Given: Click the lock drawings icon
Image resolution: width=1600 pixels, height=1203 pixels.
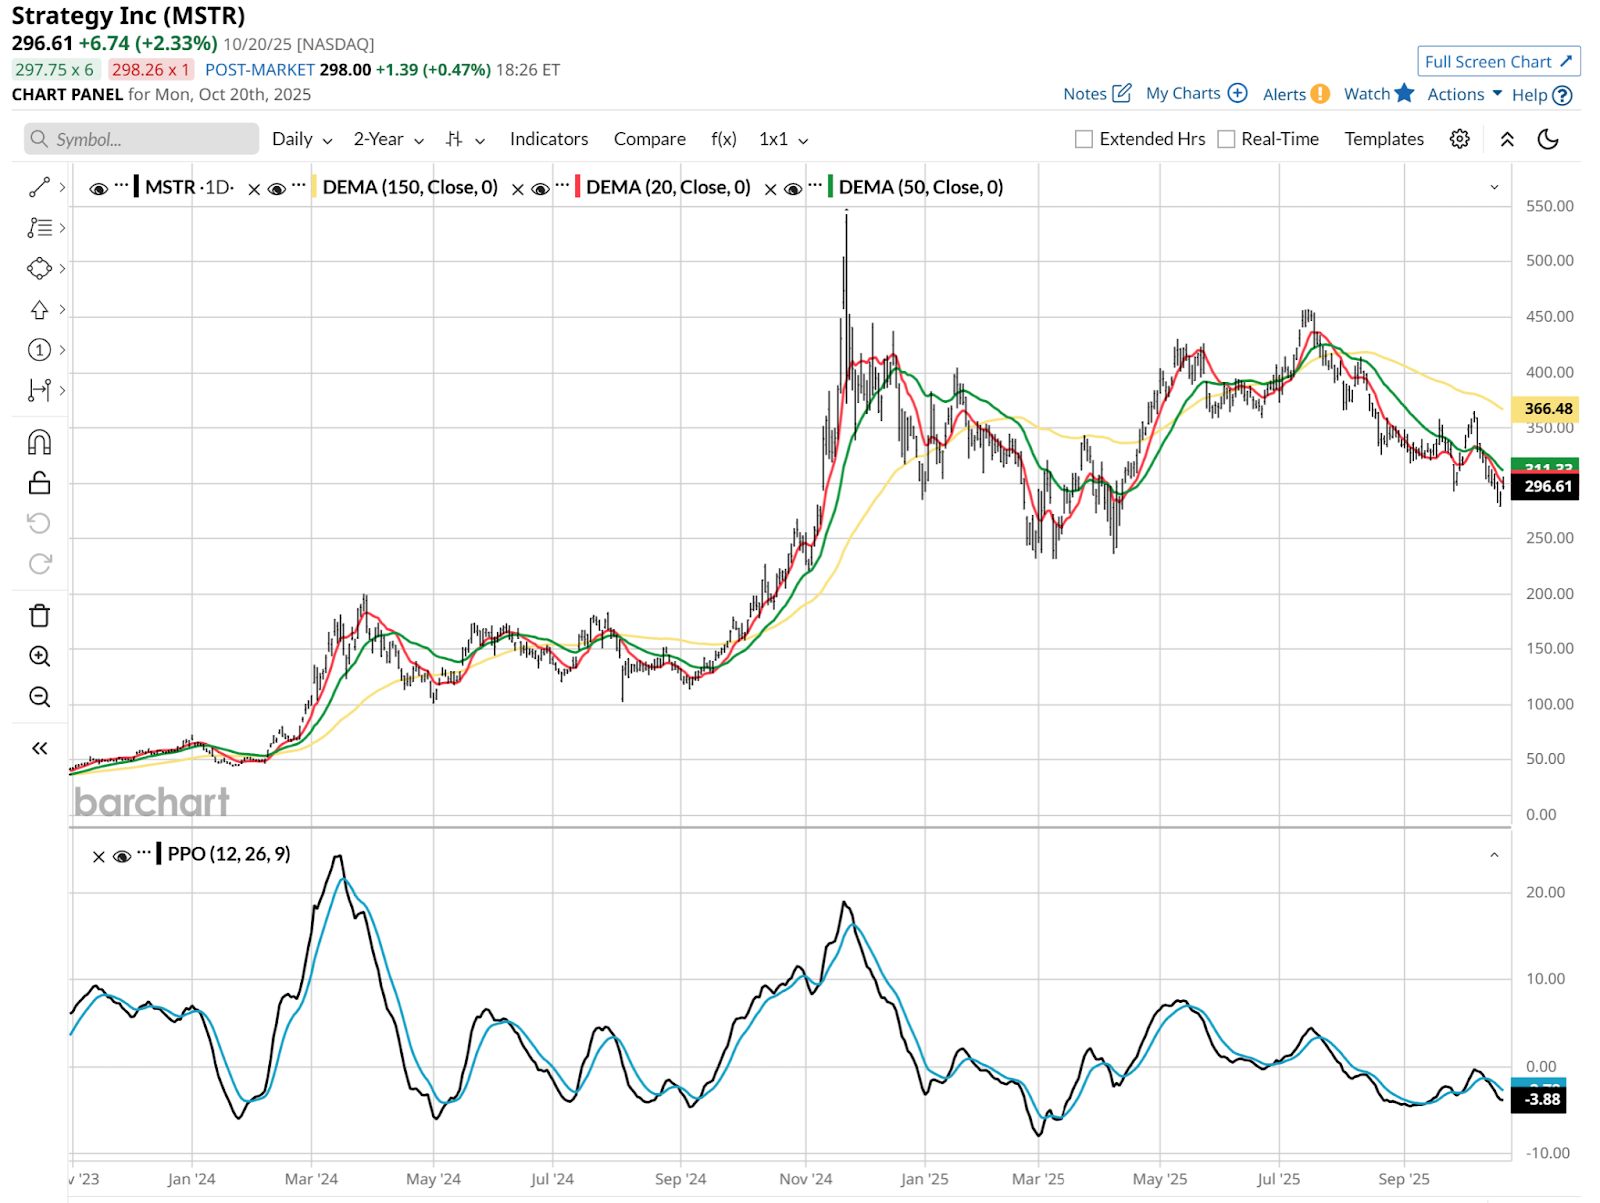Looking at the screenshot, I should pos(39,483).
